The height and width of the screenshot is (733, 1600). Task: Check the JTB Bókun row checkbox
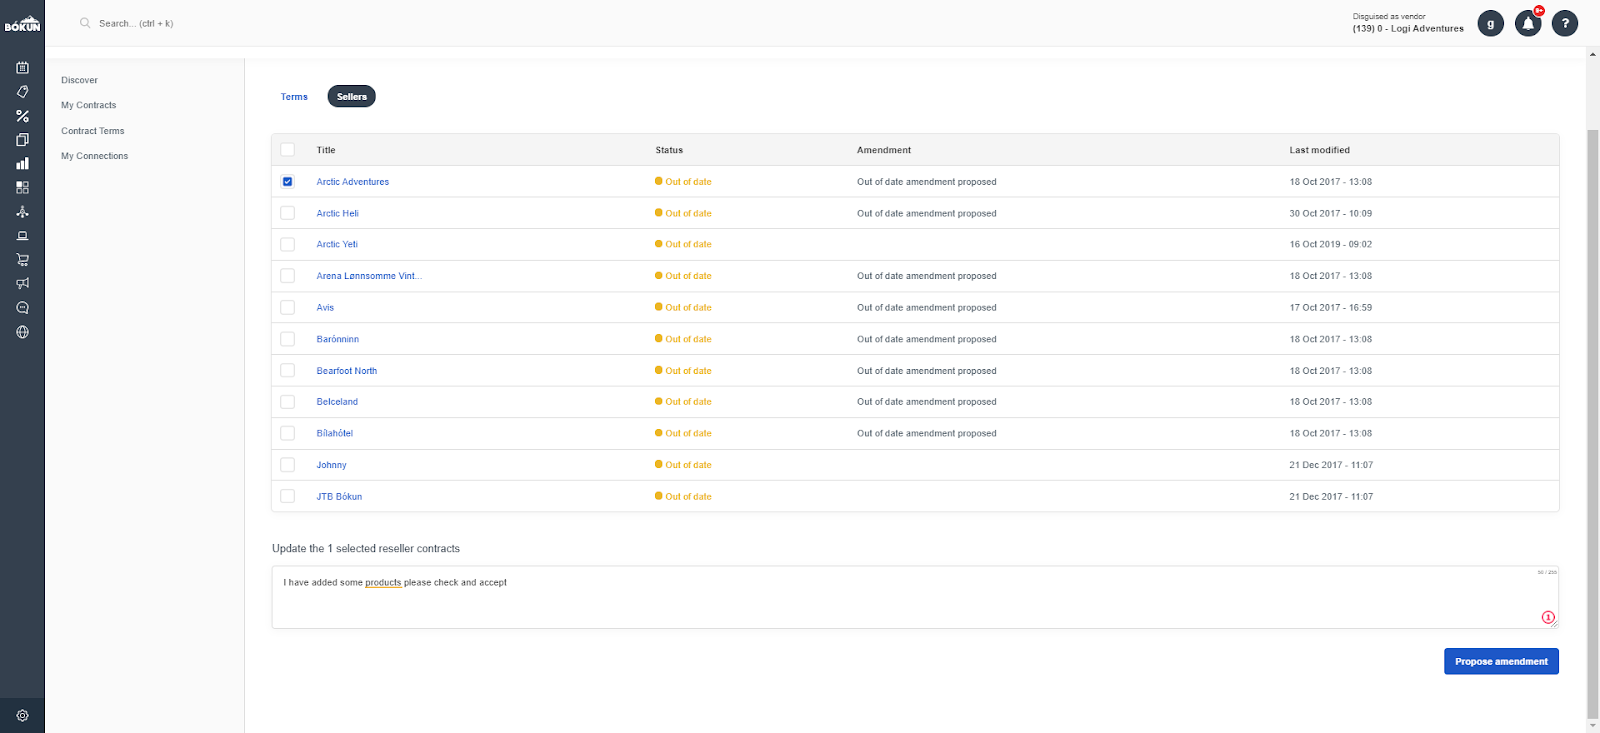288,497
